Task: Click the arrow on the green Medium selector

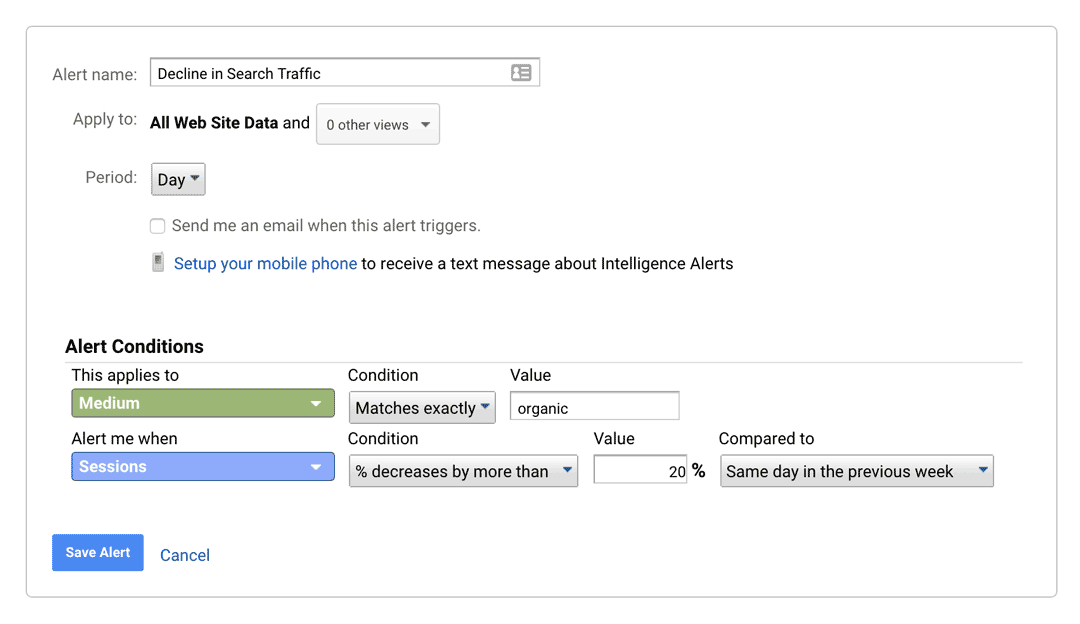Action: [315, 404]
